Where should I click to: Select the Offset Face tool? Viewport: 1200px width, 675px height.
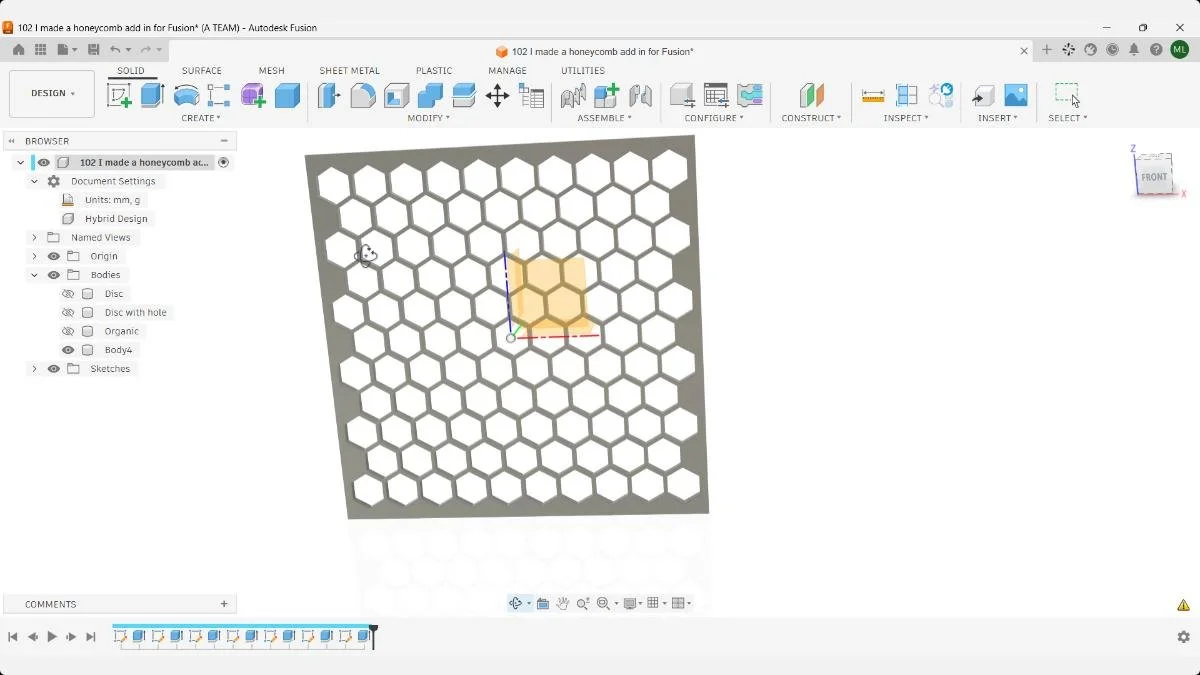(x=464, y=95)
